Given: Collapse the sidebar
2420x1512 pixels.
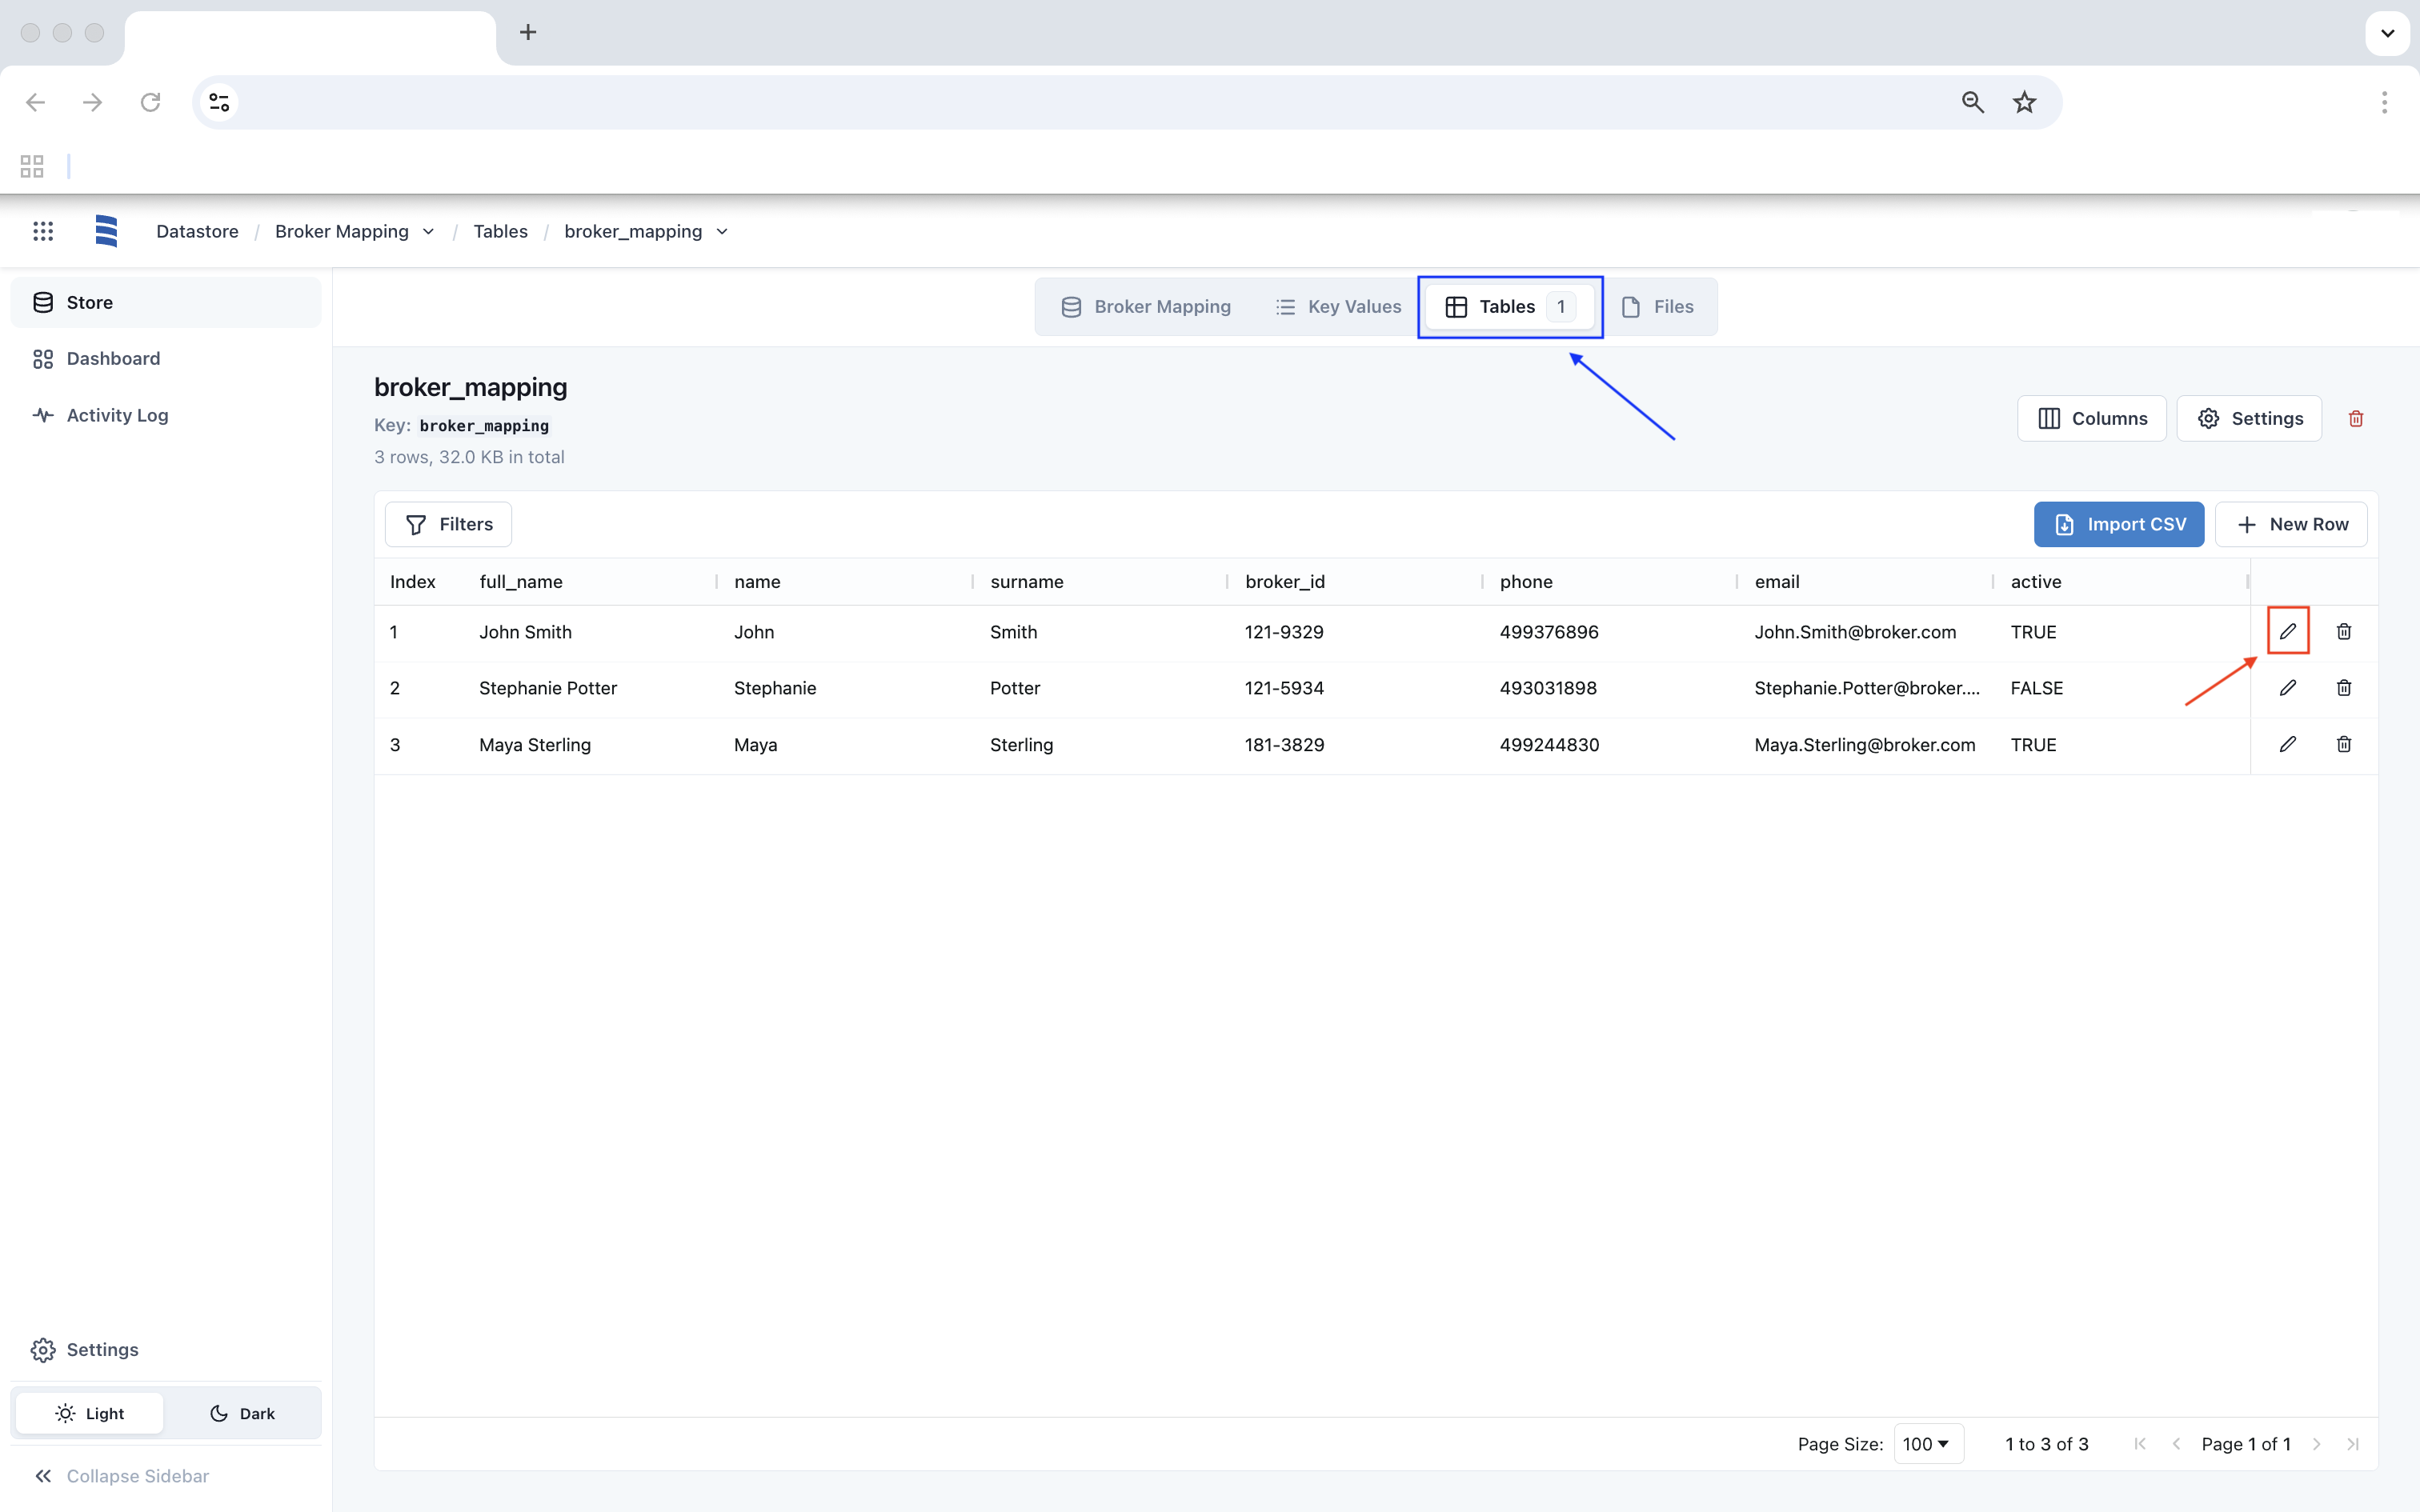Looking at the screenshot, I should [122, 1476].
